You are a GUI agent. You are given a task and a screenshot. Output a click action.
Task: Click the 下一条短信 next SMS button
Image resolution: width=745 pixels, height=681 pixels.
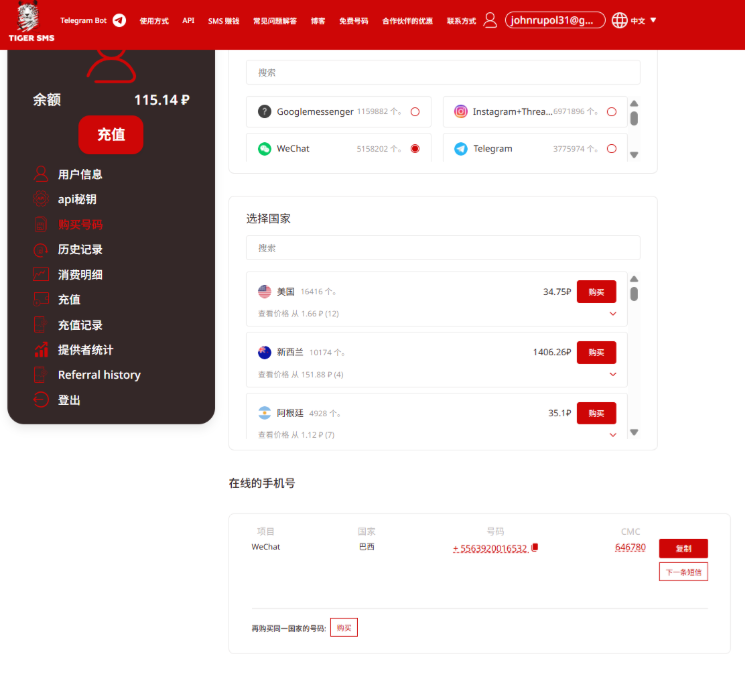pos(683,572)
